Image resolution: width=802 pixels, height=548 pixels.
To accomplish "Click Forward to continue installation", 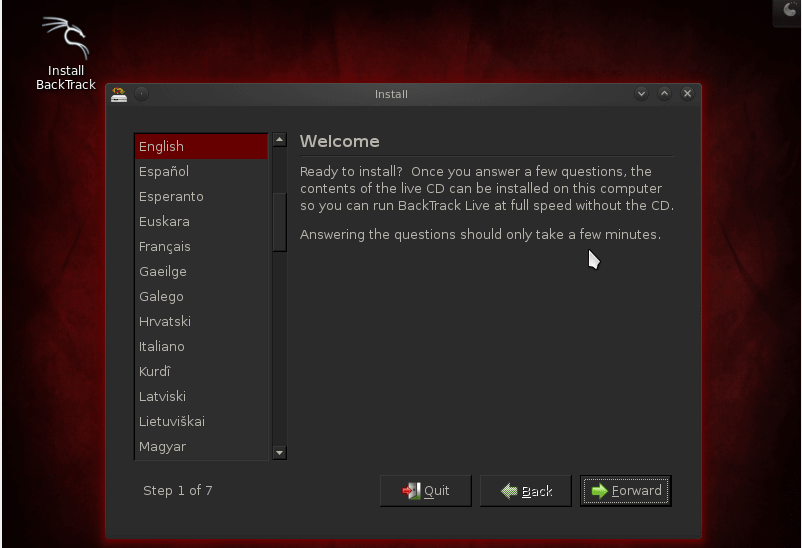I will [x=626, y=491].
